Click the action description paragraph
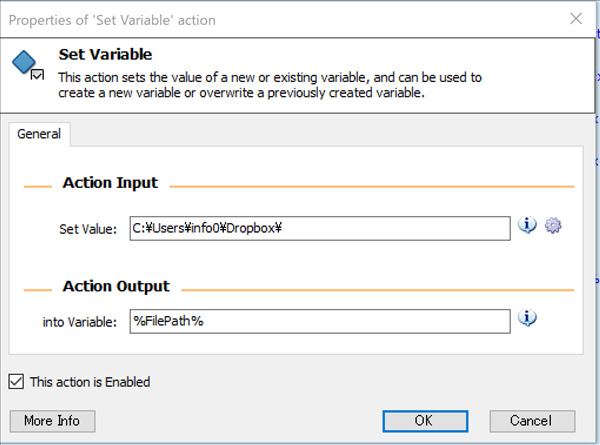The image size is (600, 445). [x=270, y=85]
